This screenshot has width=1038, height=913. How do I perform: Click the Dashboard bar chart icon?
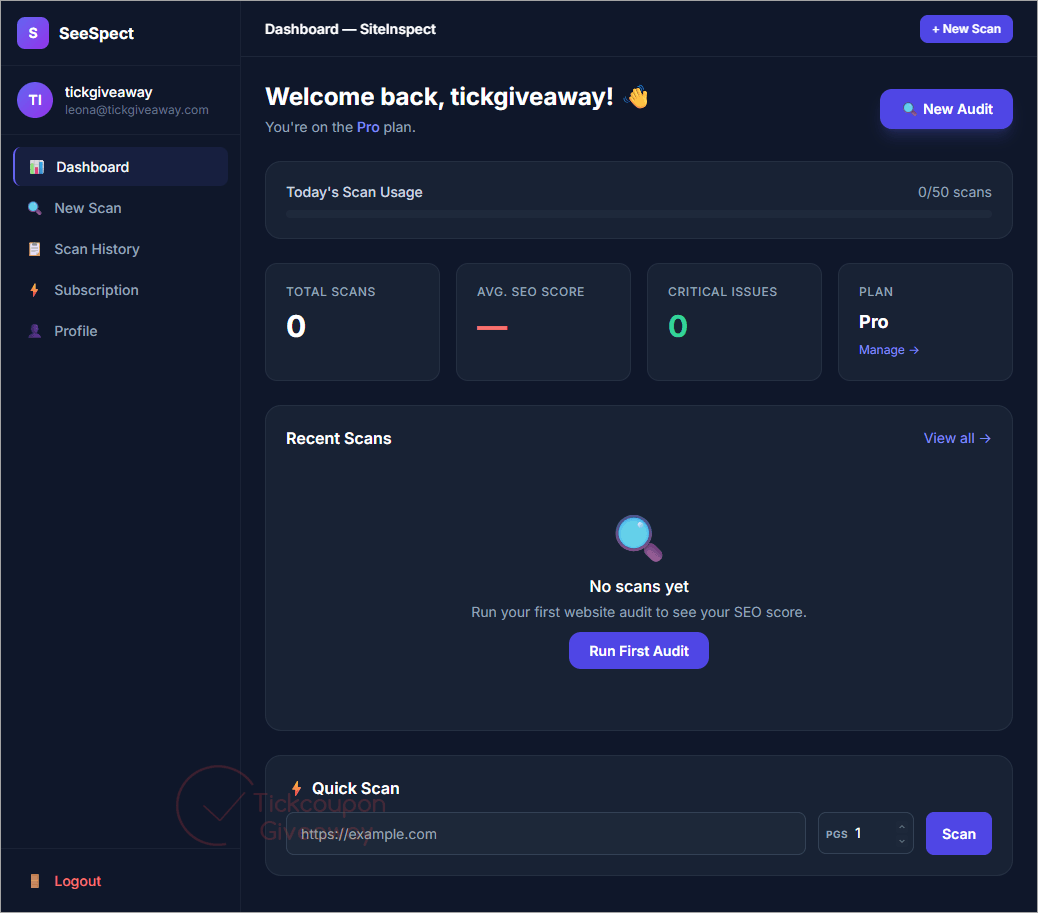[x=37, y=167]
